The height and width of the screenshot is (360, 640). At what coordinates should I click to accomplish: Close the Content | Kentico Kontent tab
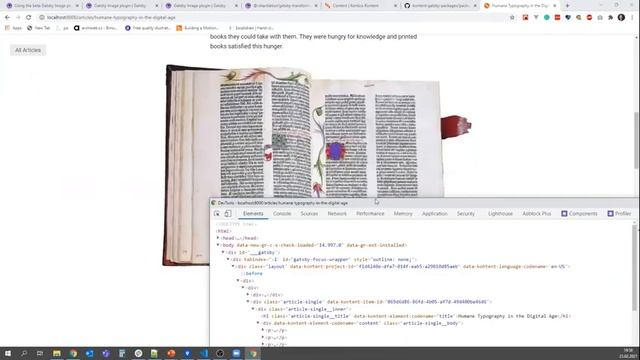[x=395, y=6]
